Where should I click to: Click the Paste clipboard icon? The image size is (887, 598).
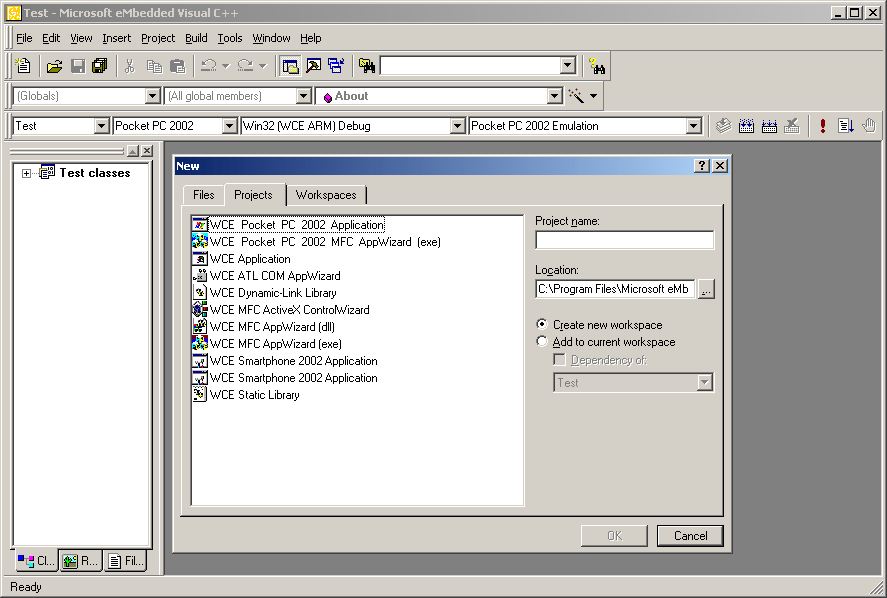point(178,66)
